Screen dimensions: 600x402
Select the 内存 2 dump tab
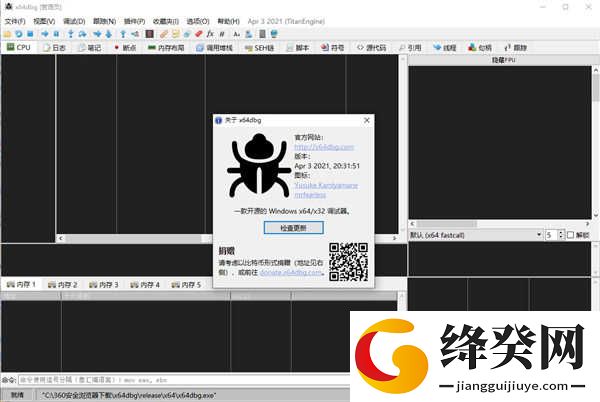point(63,285)
